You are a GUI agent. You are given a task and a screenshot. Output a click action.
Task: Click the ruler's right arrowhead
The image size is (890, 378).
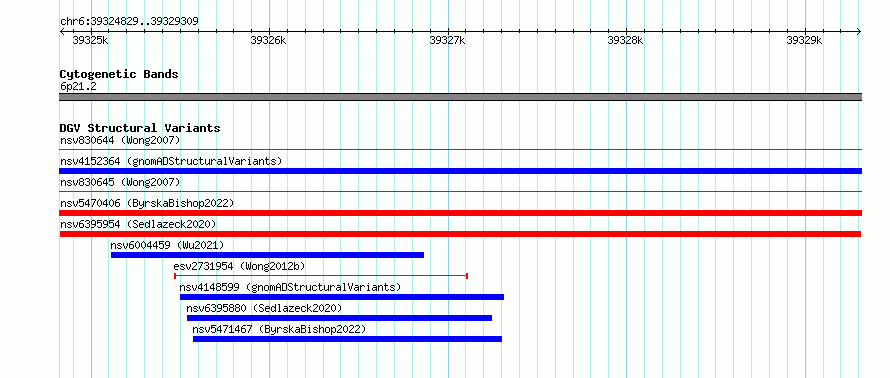(859, 32)
